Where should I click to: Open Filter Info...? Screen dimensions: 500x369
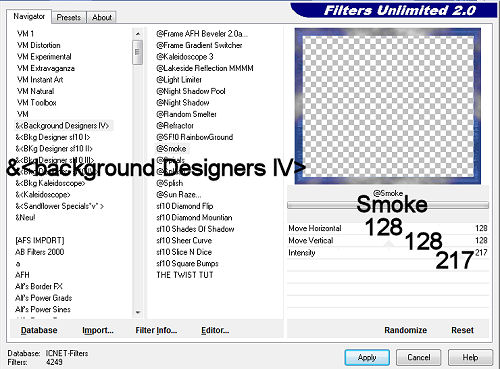pyautogui.click(x=156, y=330)
